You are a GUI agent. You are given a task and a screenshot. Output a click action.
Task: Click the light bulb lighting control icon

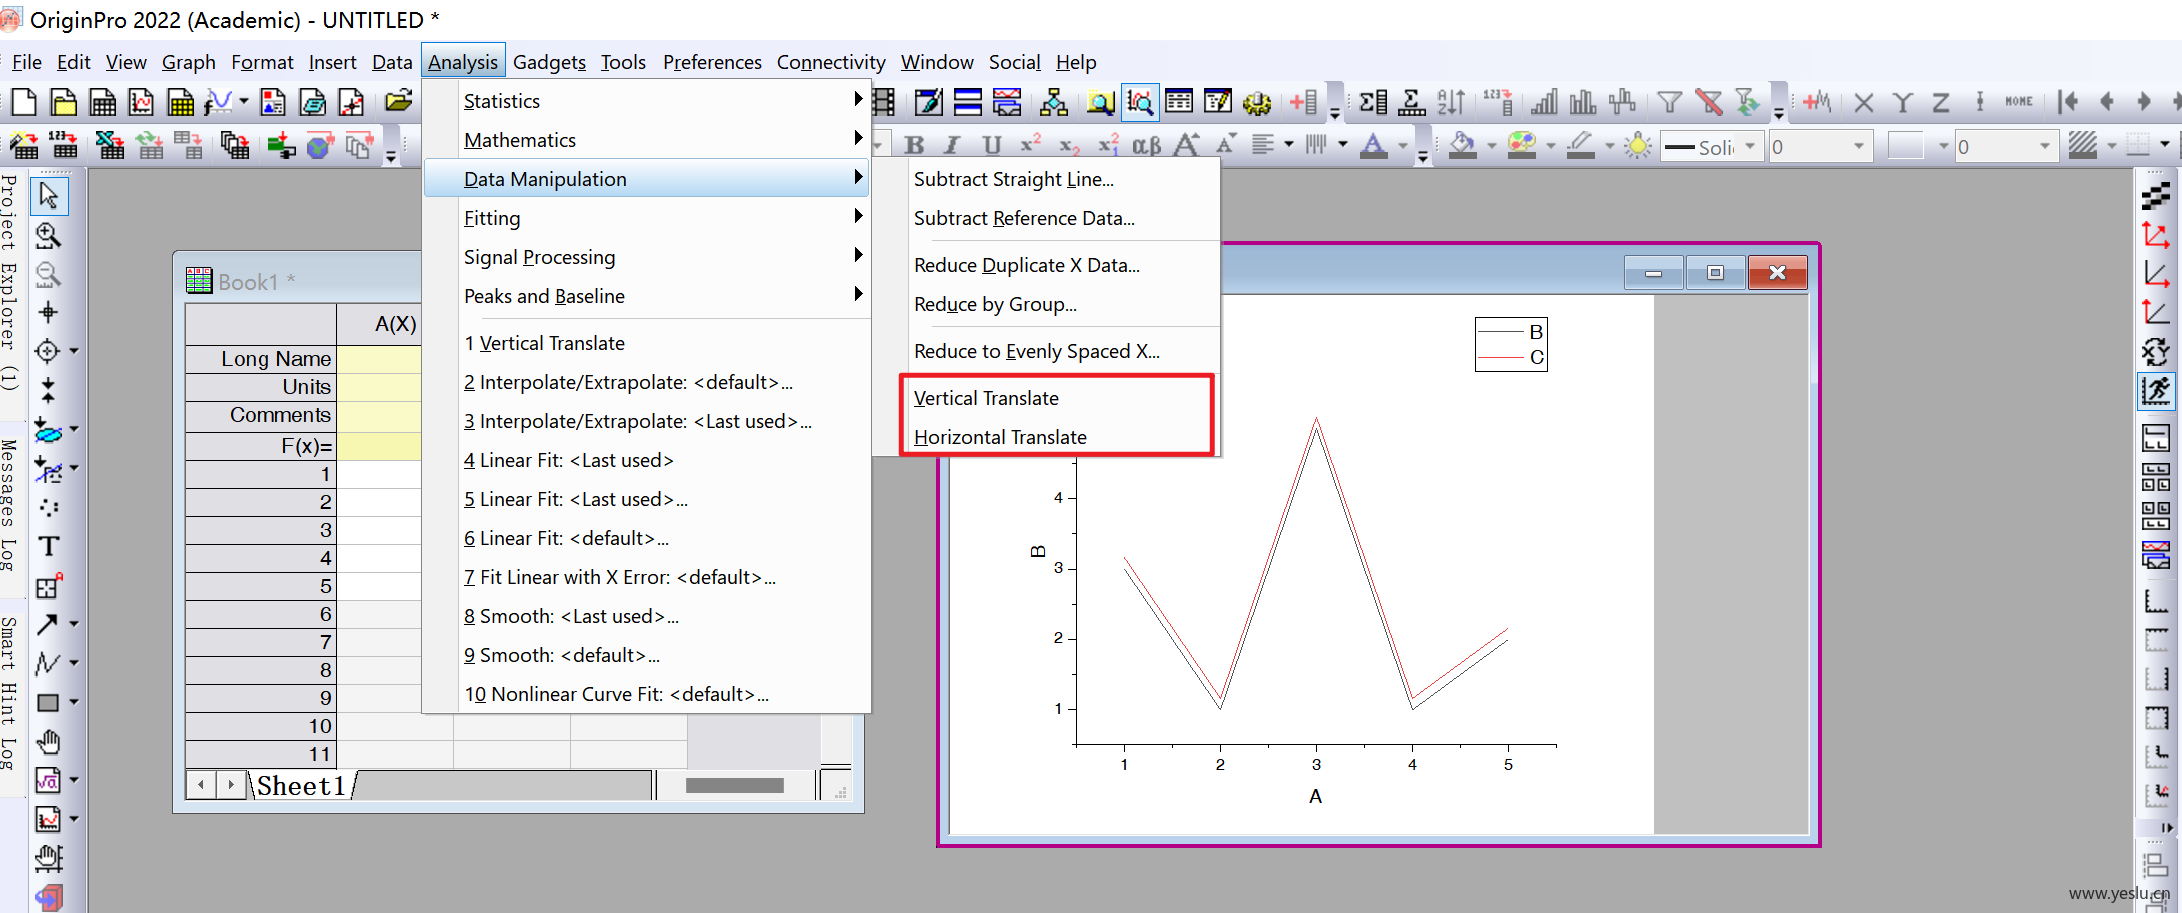coord(1638,146)
